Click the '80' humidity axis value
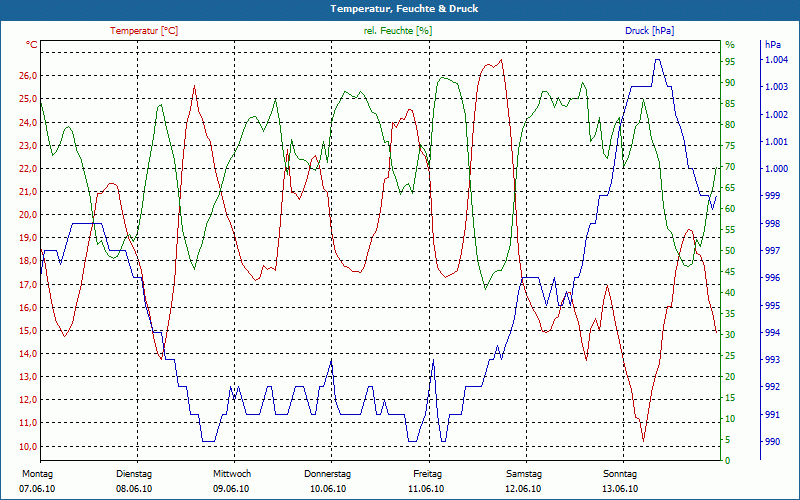 (x=730, y=124)
